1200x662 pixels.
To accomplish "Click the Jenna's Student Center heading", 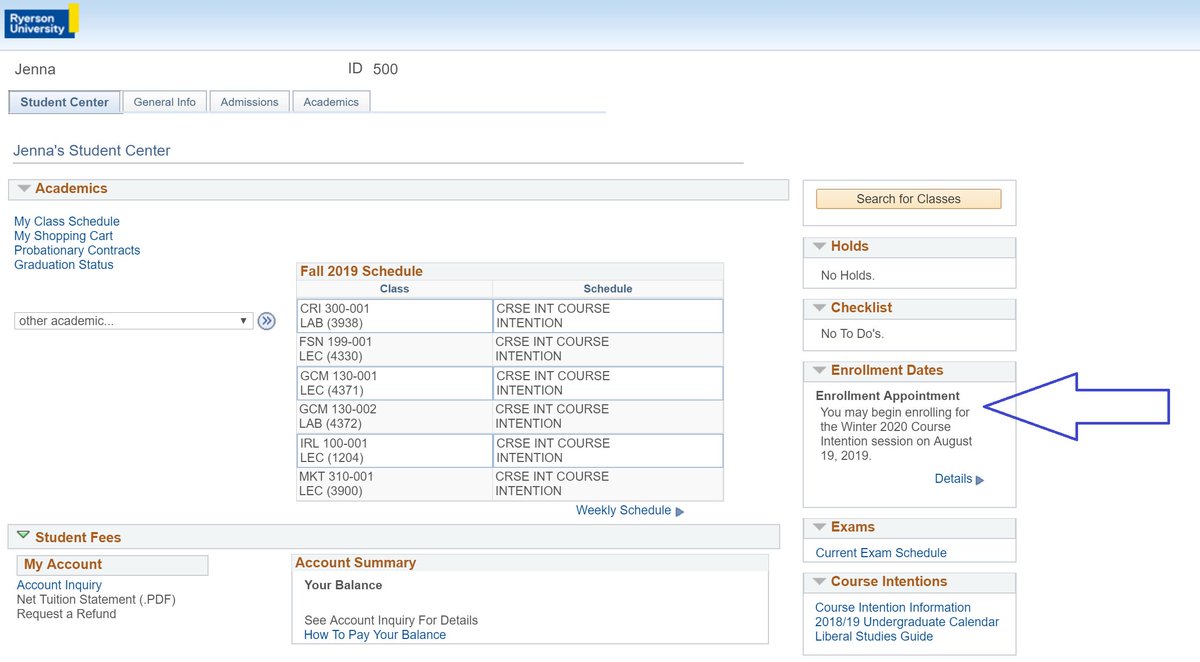I will click(92, 151).
